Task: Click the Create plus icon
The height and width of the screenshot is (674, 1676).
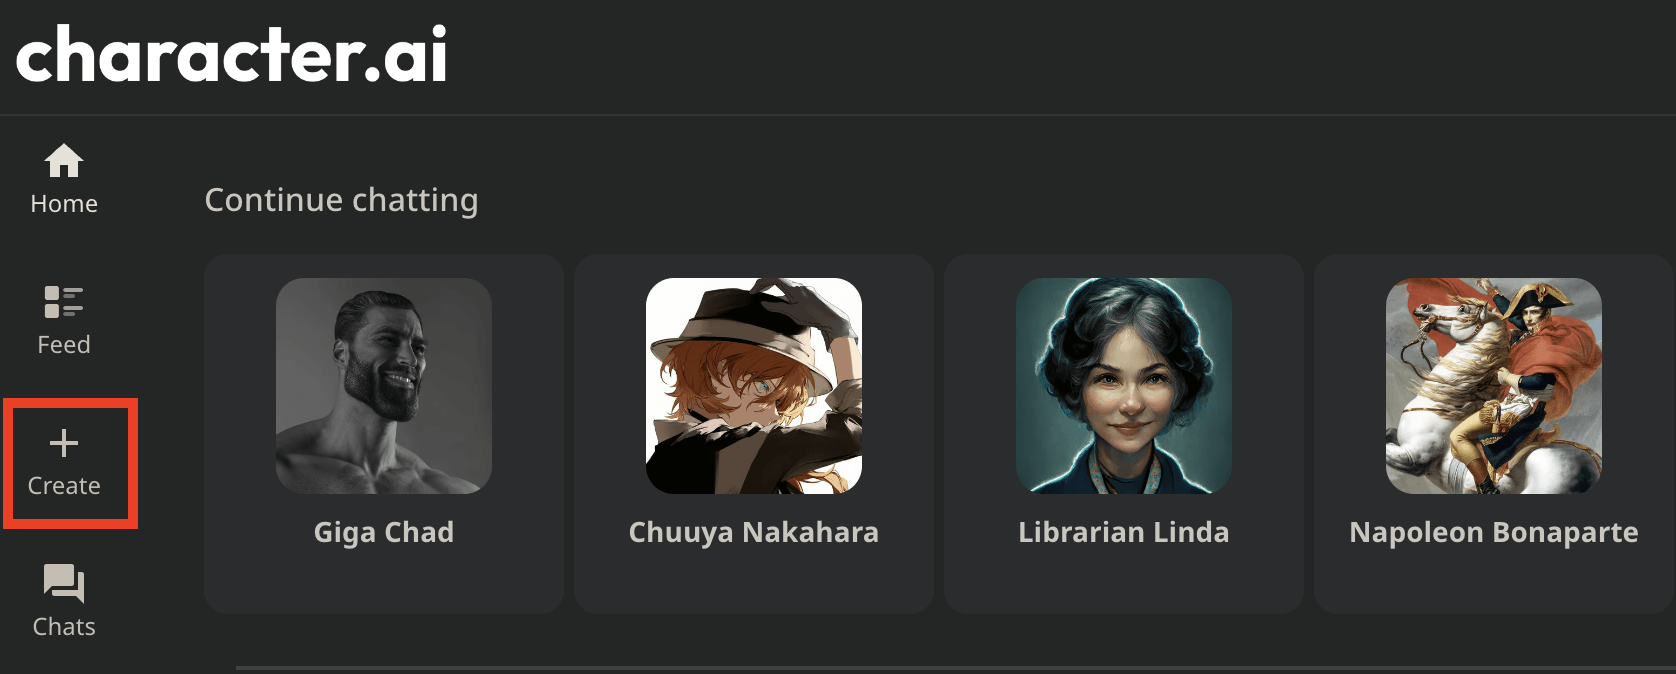Action: pos(64,443)
